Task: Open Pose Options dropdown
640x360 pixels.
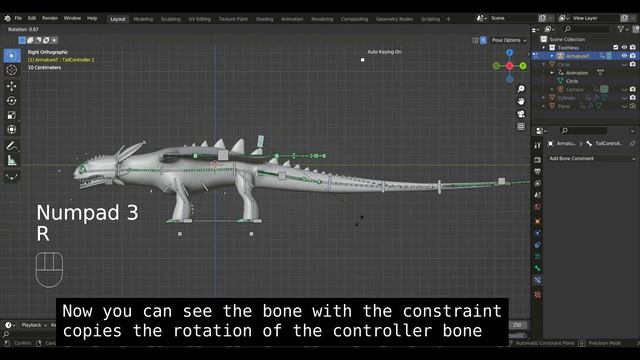Action: [x=509, y=40]
